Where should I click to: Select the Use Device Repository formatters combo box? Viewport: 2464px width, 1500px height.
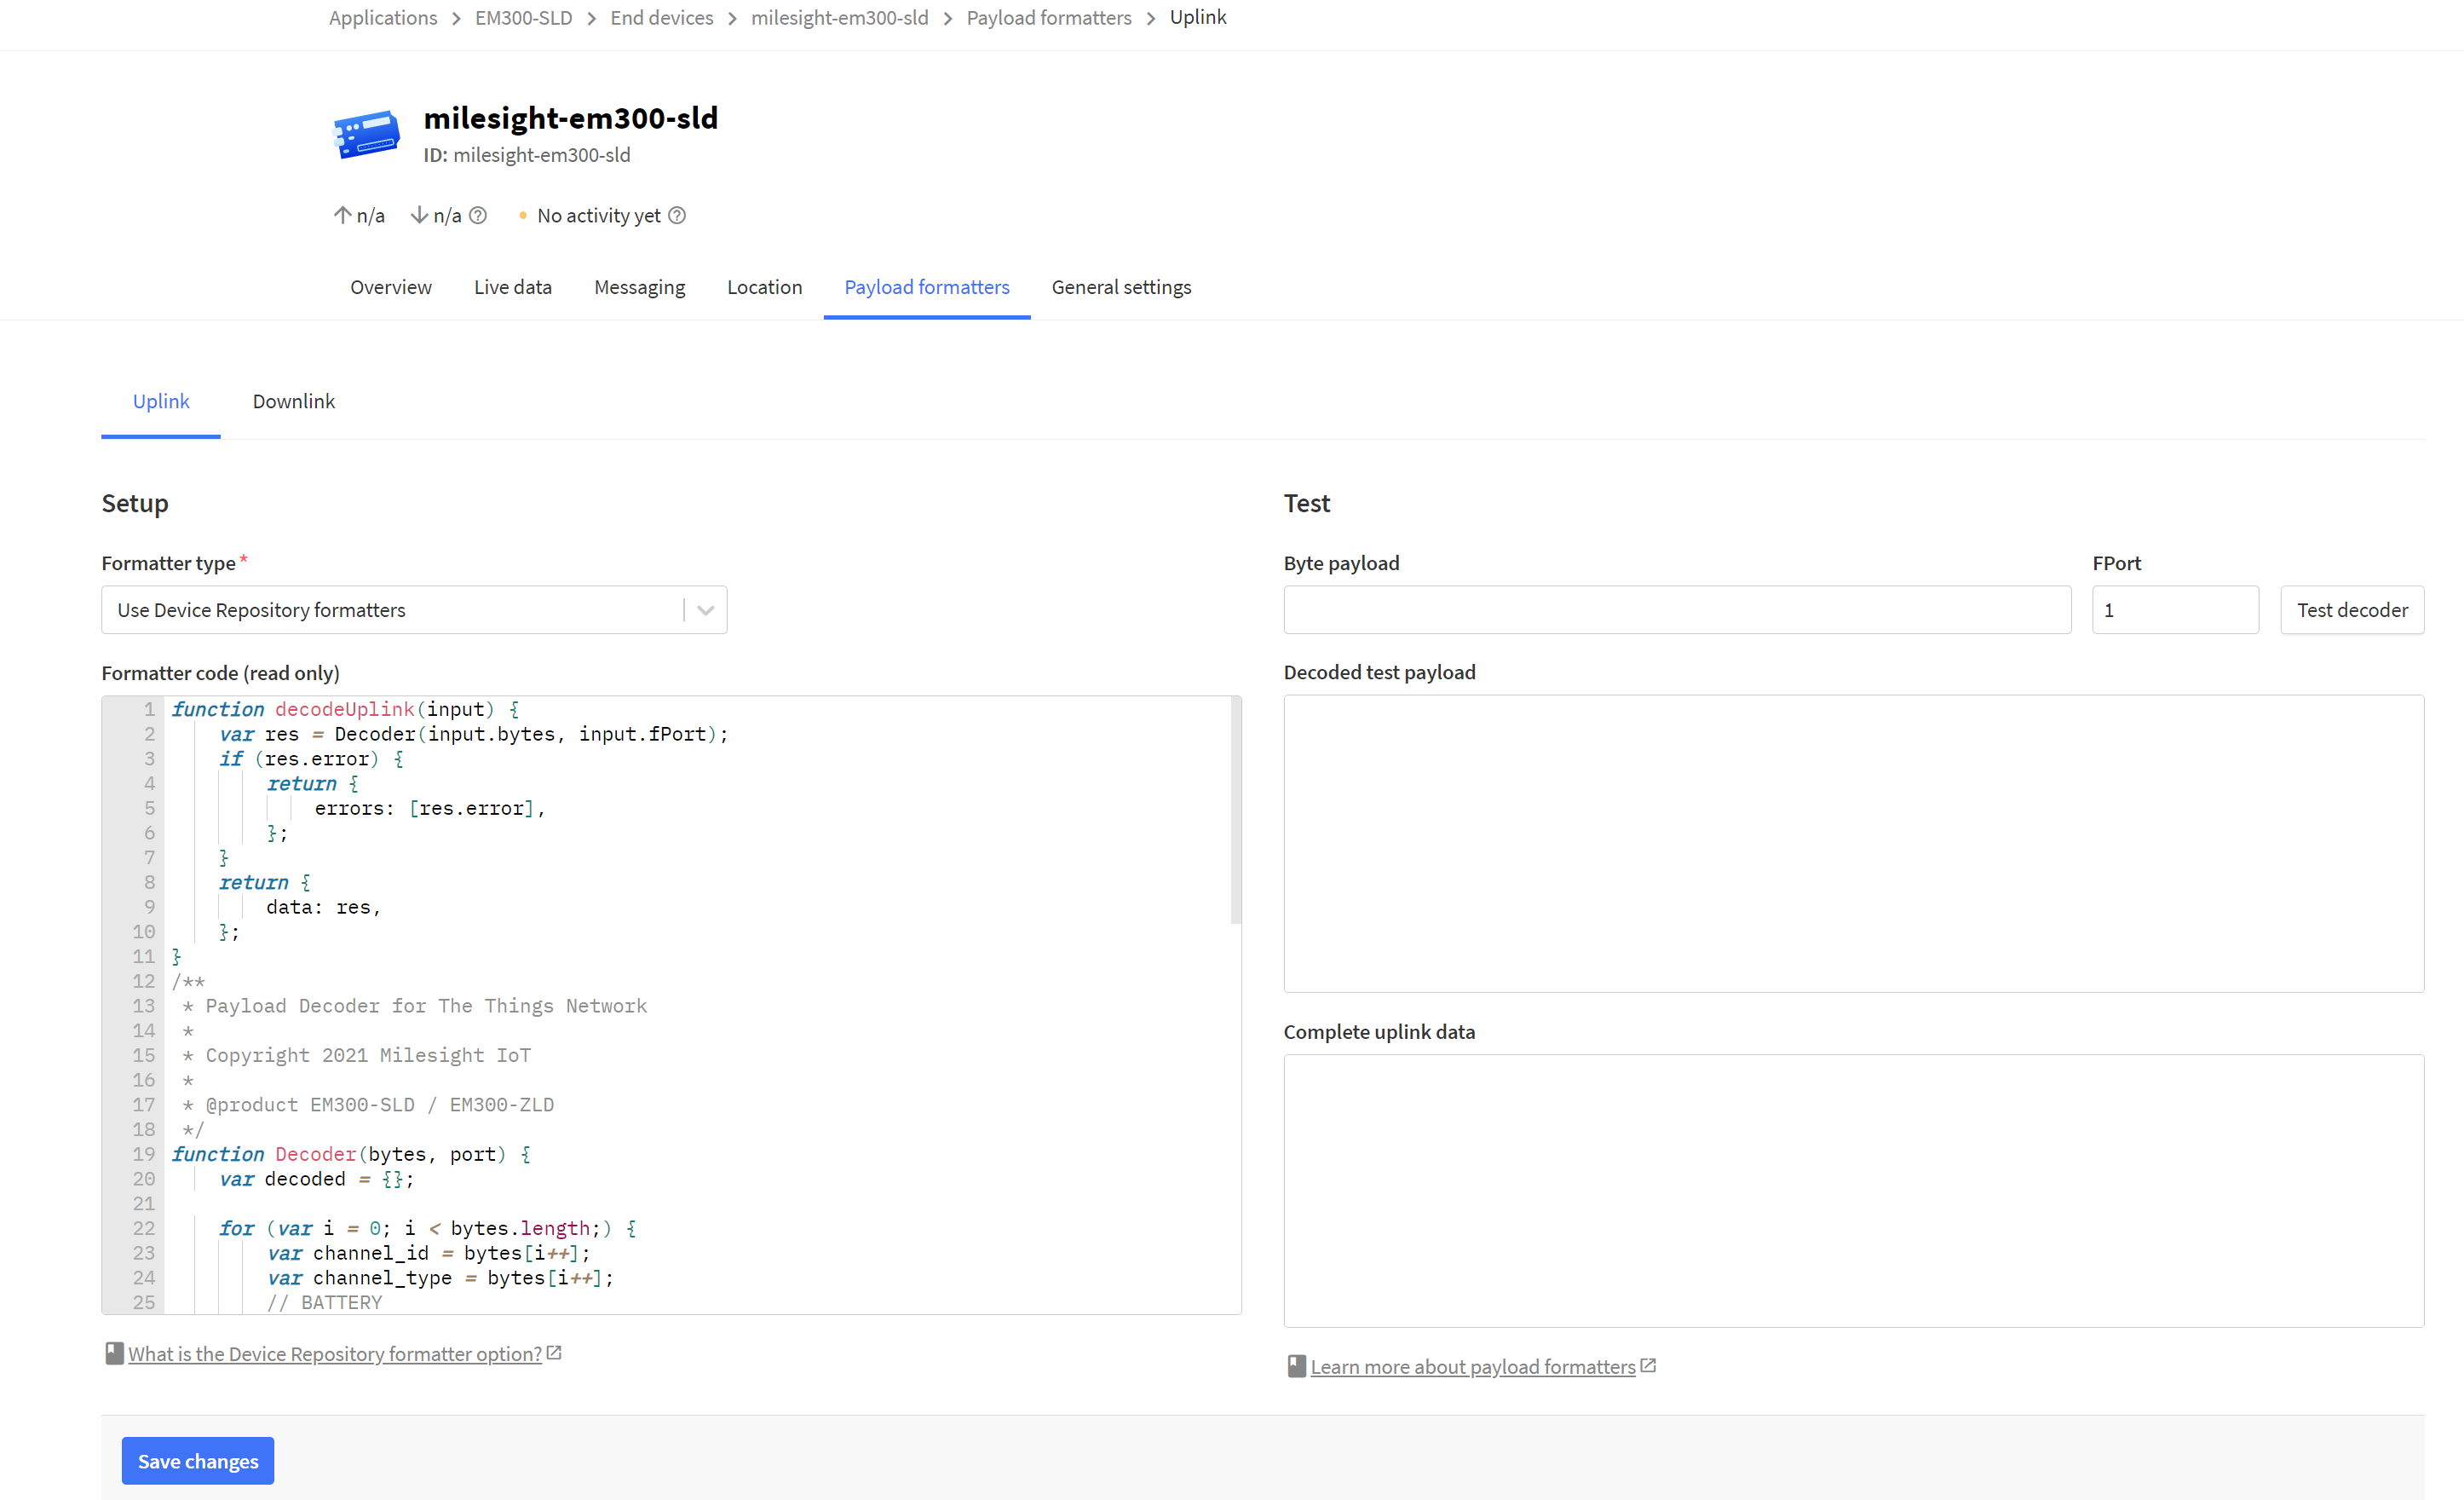[414, 610]
